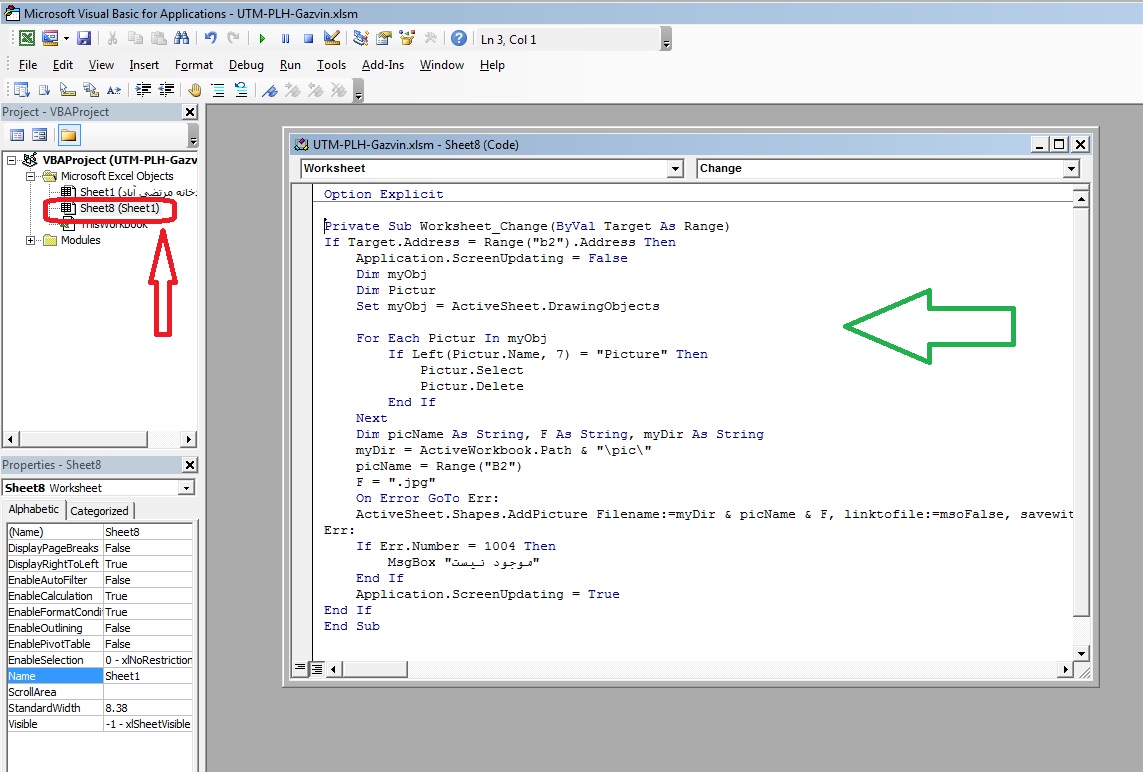Click the Break pause icon
1143x772 pixels.
point(285,39)
